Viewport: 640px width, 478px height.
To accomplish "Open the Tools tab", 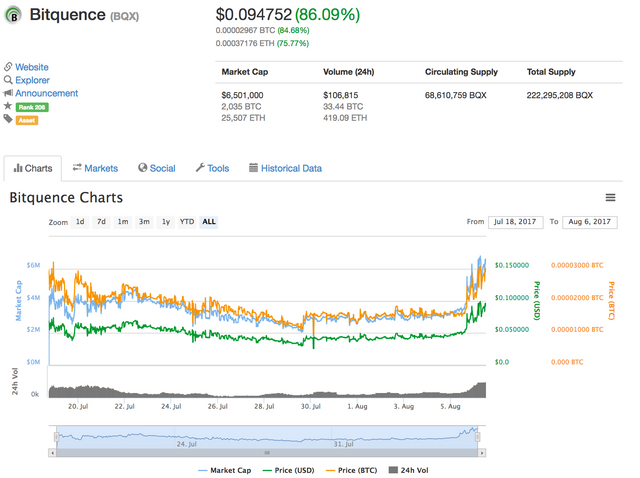I will [x=212, y=168].
